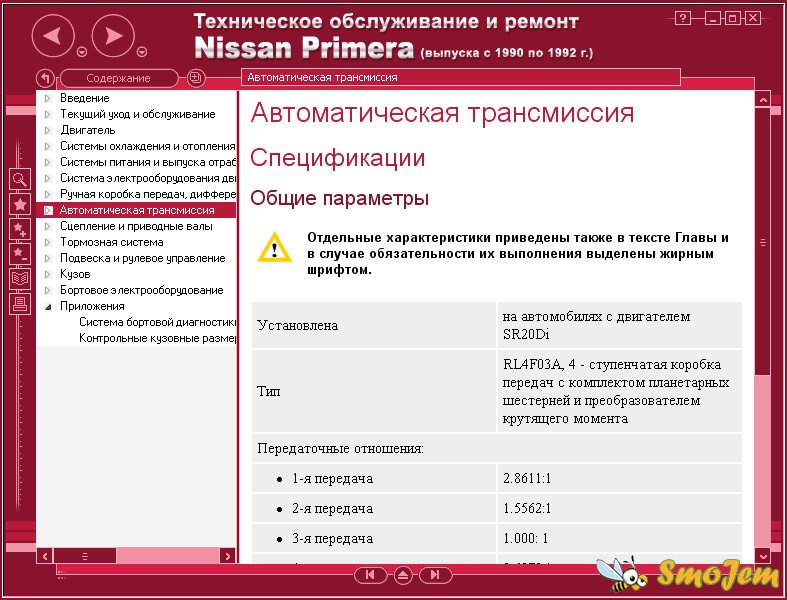
Task: Click the help question mark button
Action: (683, 19)
